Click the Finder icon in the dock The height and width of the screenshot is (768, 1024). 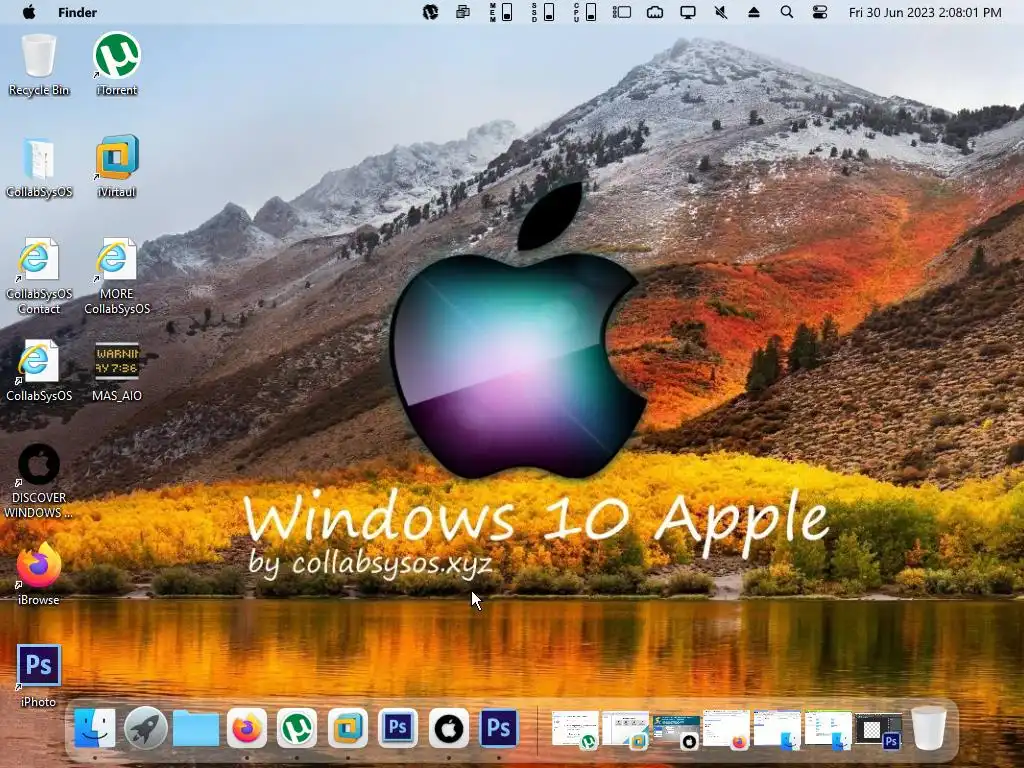(95, 728)
